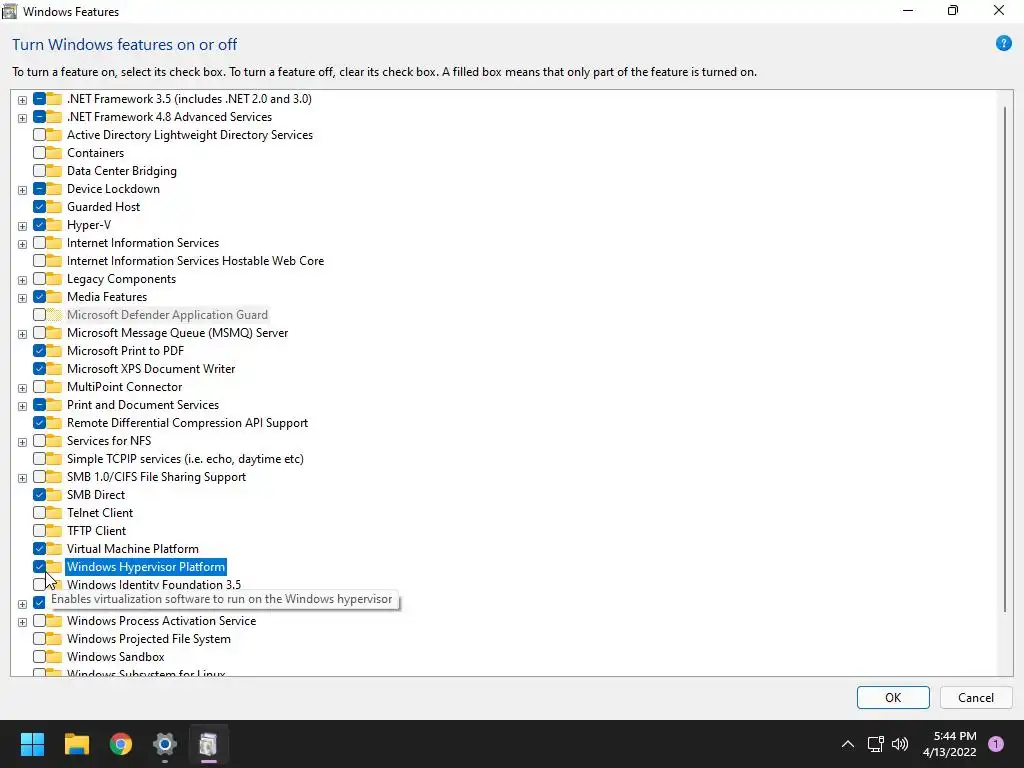
Task: Click the Legacy Components folder icon
Action: click(54, 279)
